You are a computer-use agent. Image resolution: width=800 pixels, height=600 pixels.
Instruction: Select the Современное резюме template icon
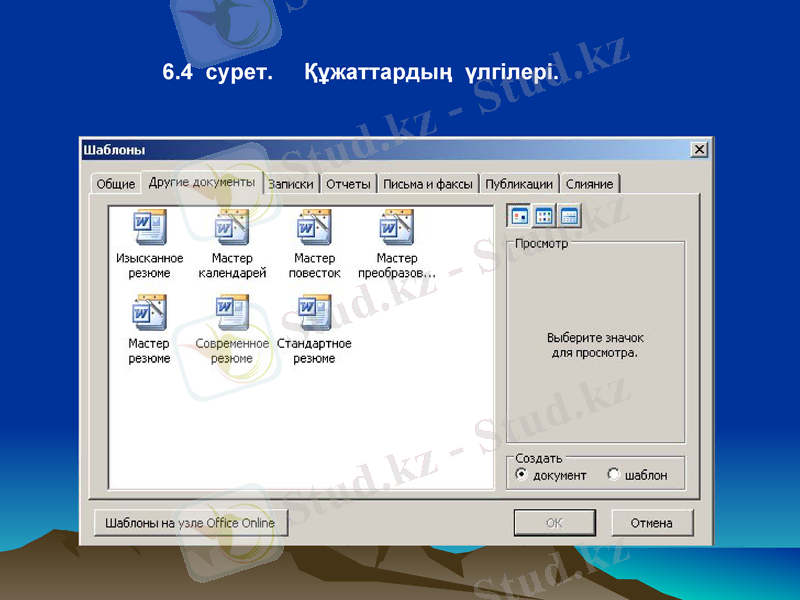click(x=232, y=313)
